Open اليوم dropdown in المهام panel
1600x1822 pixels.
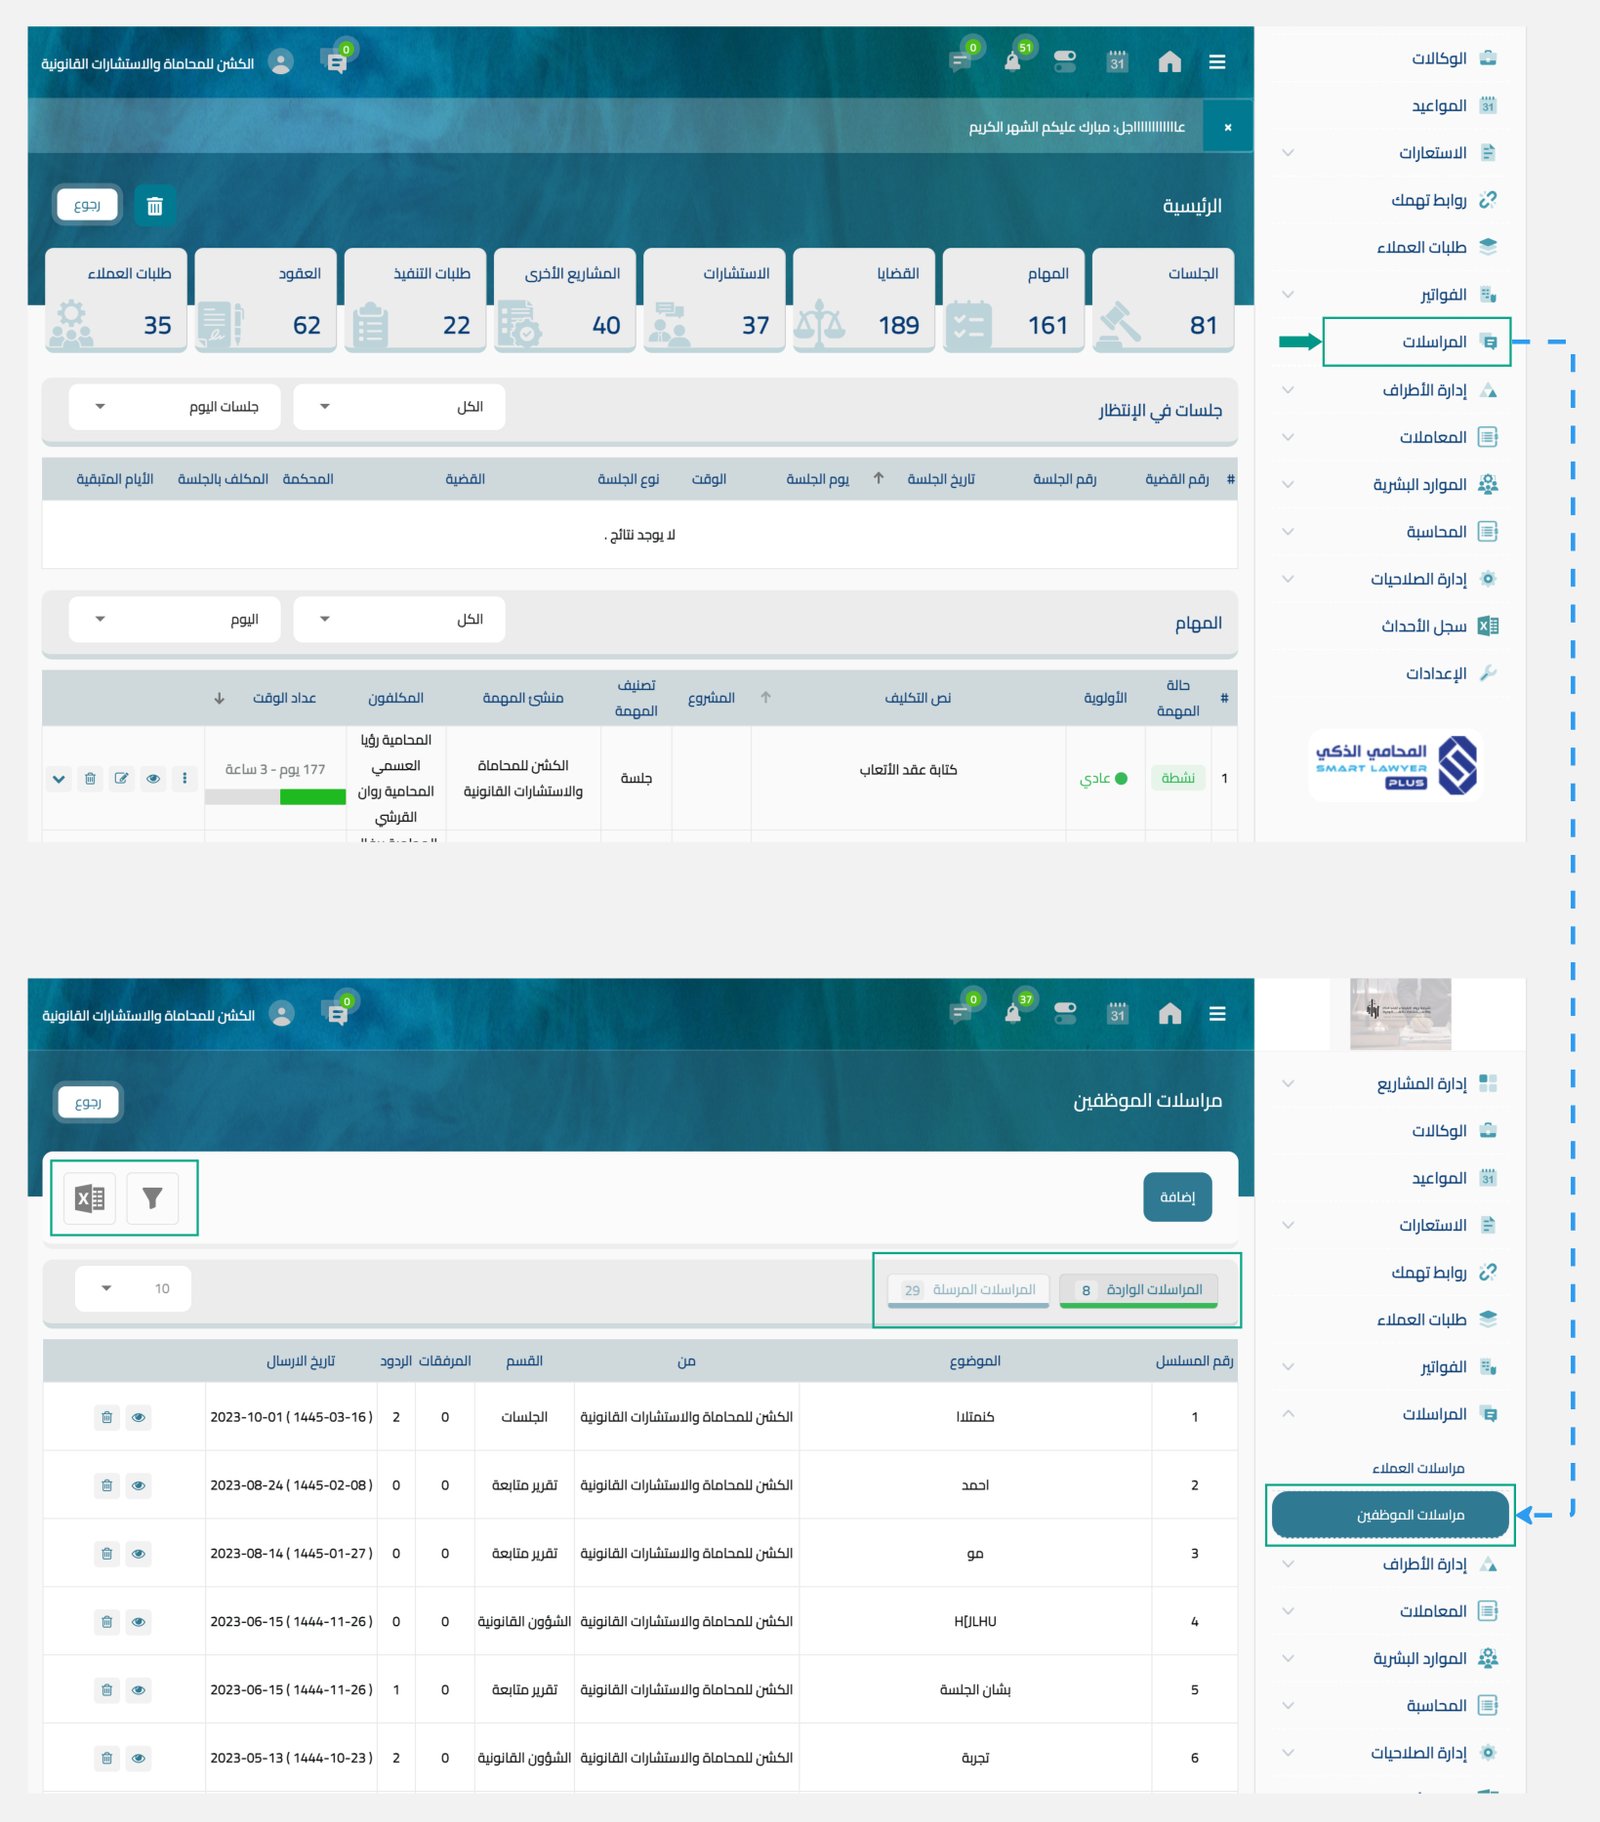click(175, 619)
